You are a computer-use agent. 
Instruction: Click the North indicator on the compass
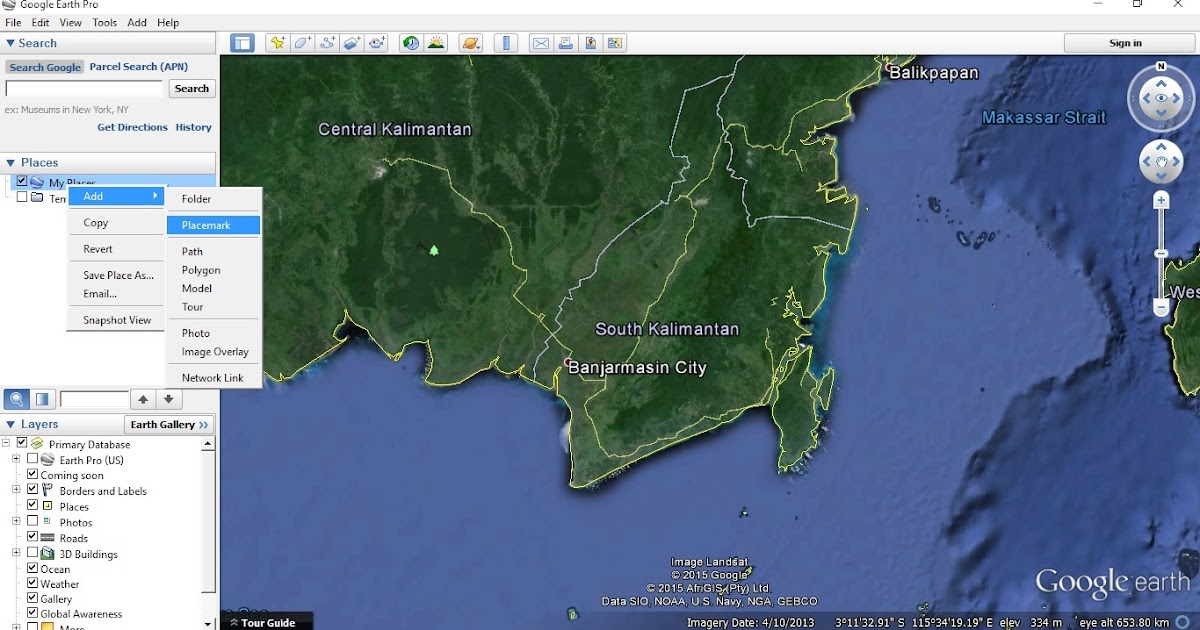point(1161,67)
